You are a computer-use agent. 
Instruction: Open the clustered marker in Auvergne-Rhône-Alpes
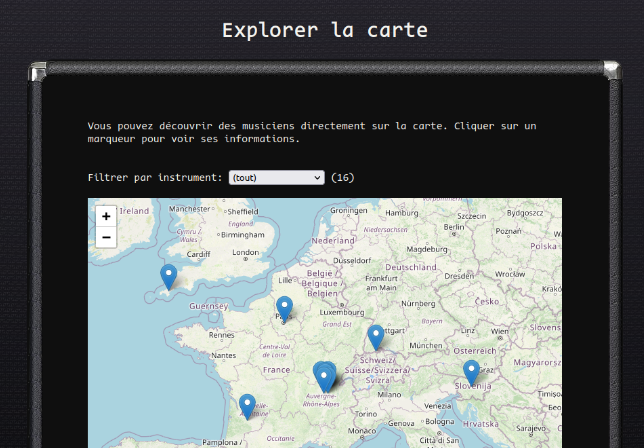click(x=324, y=376)
